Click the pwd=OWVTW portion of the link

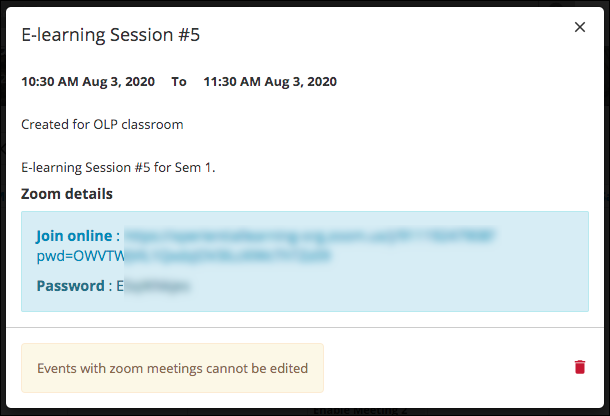[x=81, y=256]
